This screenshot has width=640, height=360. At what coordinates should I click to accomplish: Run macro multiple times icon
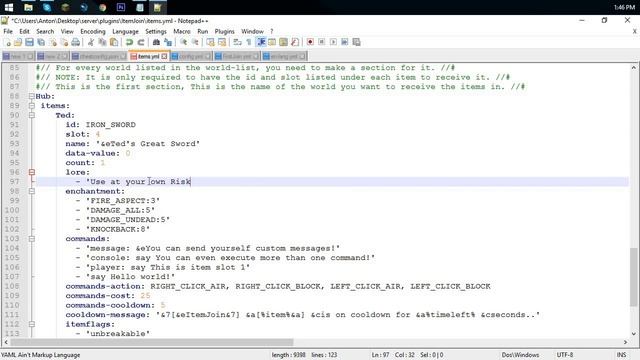tap(344, 42)
